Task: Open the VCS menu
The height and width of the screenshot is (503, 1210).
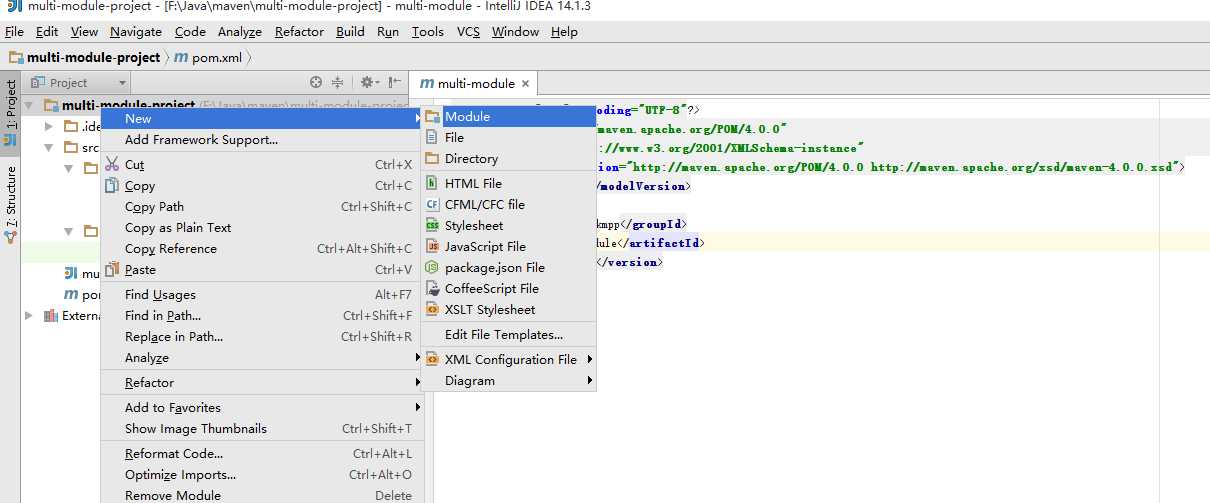Action: [x=469, y=31]
